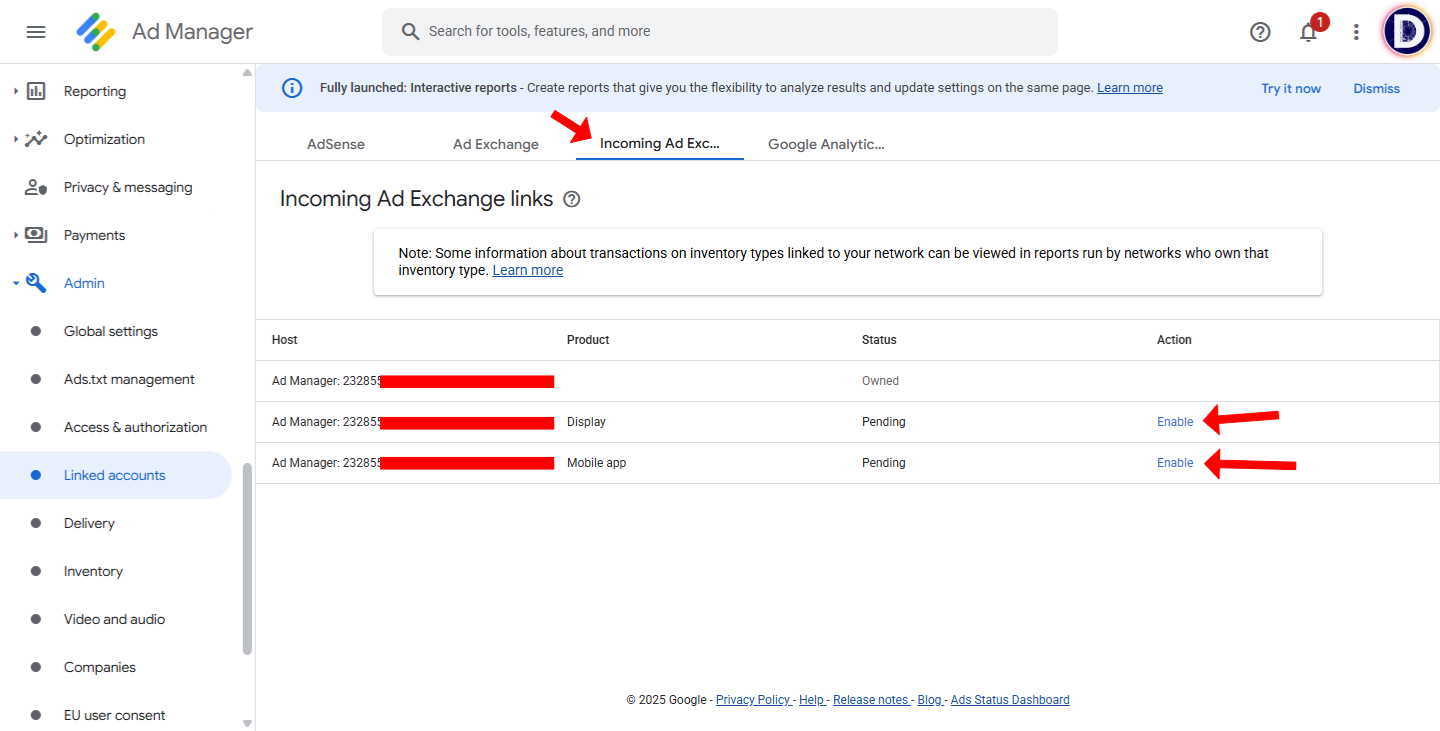The image size is (1440, 731).
Task: Open Video and audio in sidebar
Action: [x=116, y=619]
